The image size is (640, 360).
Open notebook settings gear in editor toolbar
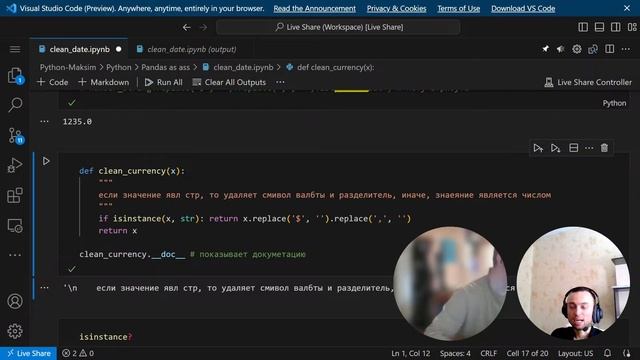pos(577,49)
